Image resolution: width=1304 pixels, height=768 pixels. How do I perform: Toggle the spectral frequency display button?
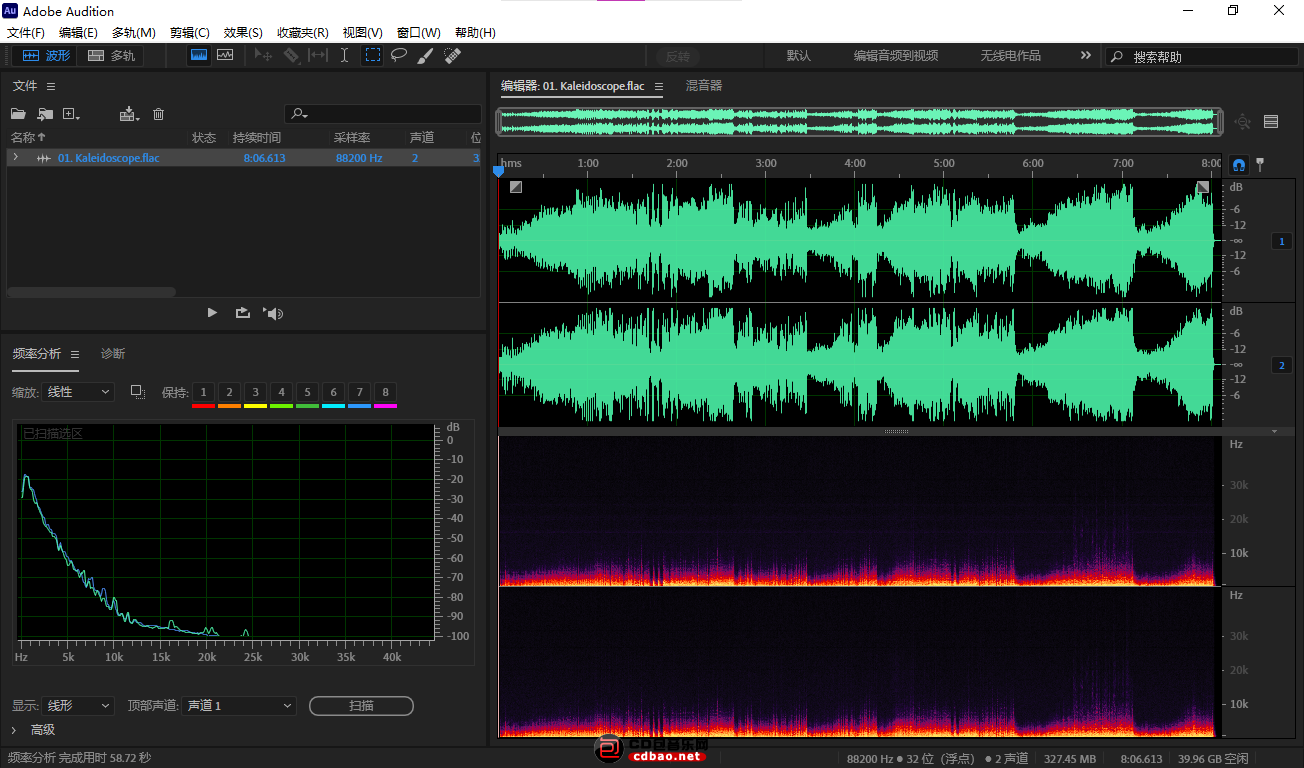(199, 56)
